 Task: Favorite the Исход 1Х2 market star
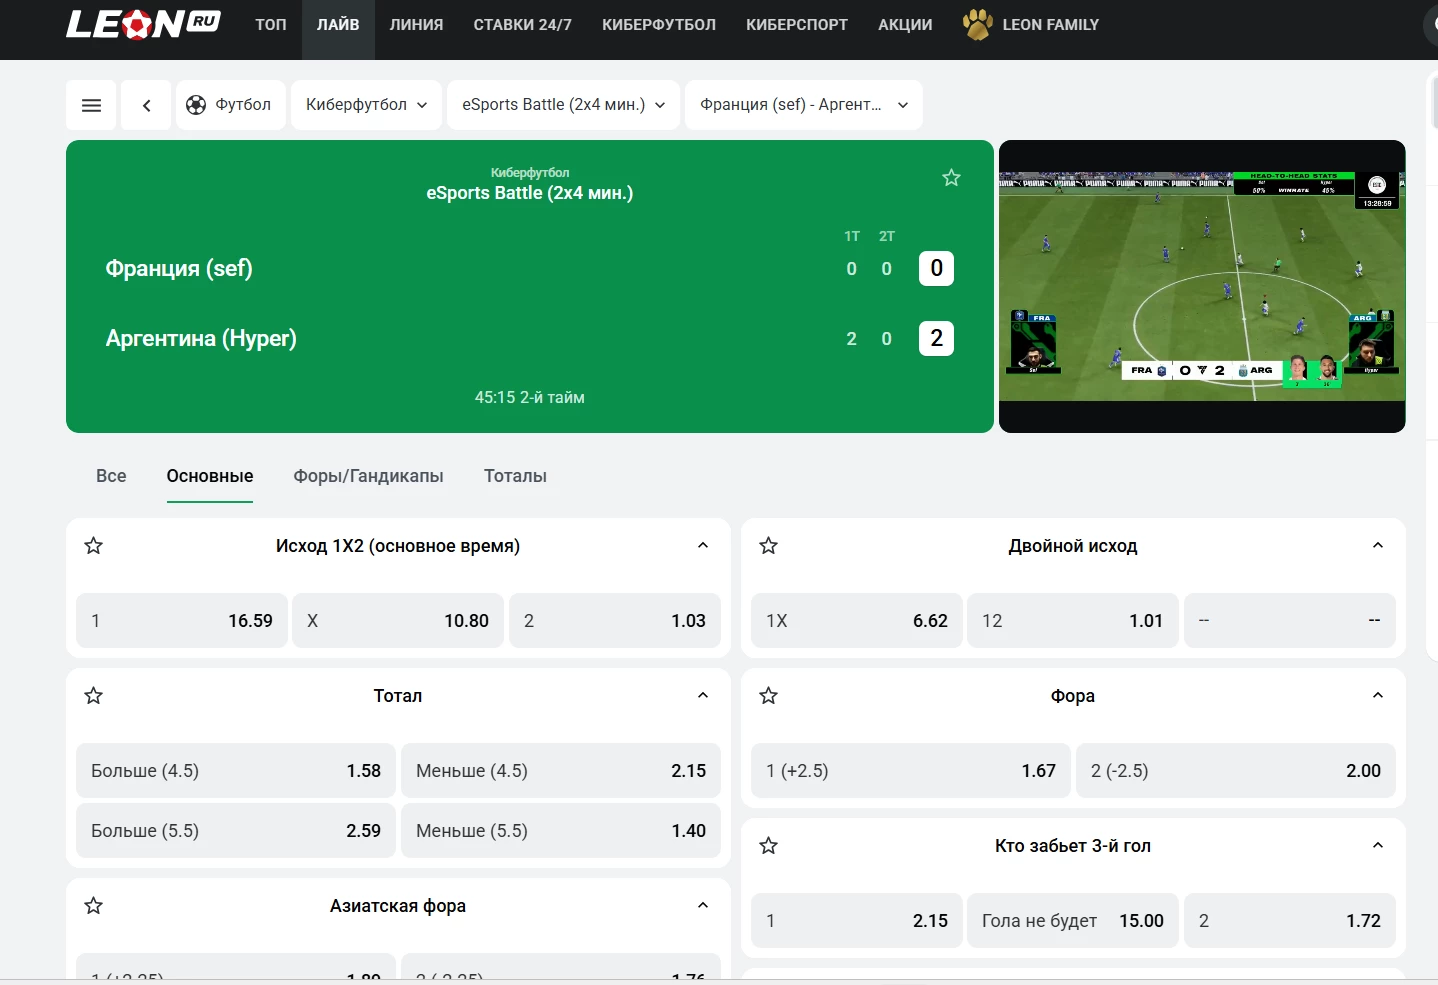(x=94, y=546)
